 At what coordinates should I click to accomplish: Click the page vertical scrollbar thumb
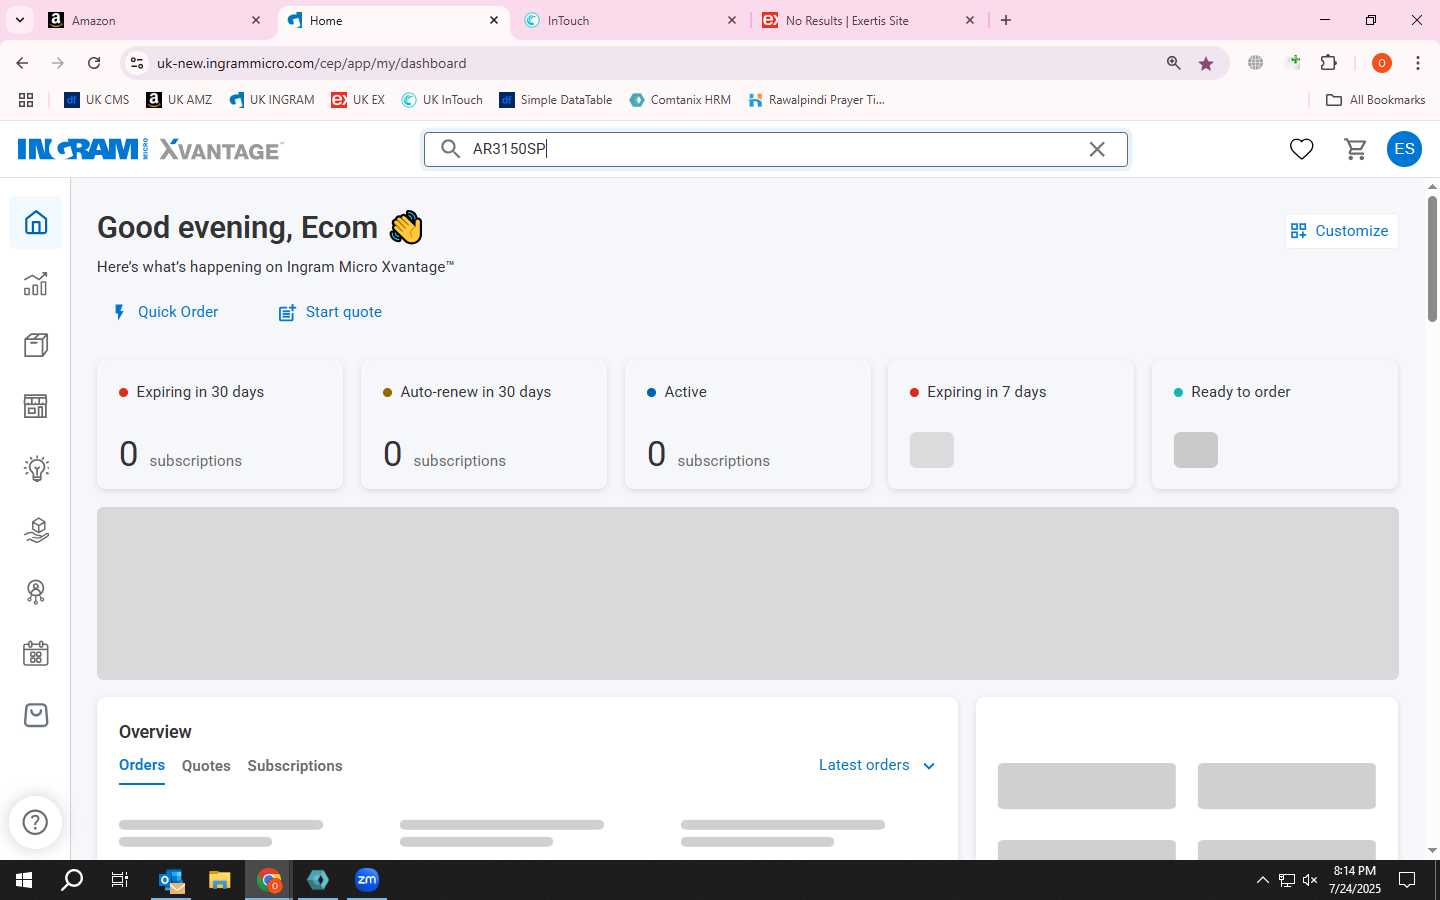1432,259
